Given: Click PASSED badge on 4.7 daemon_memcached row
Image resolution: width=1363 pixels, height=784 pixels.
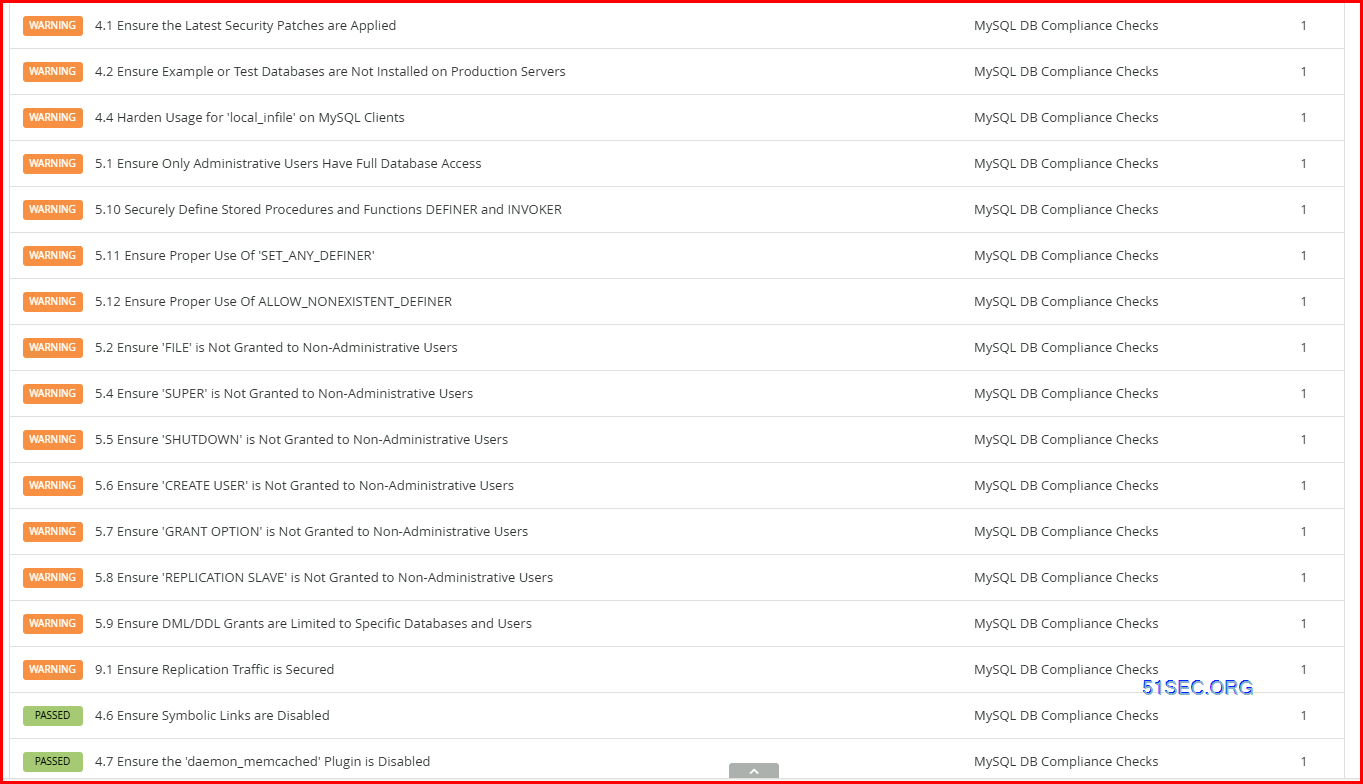Looking at the screenshot, I should pyautogui.click(x=53, y=762).
